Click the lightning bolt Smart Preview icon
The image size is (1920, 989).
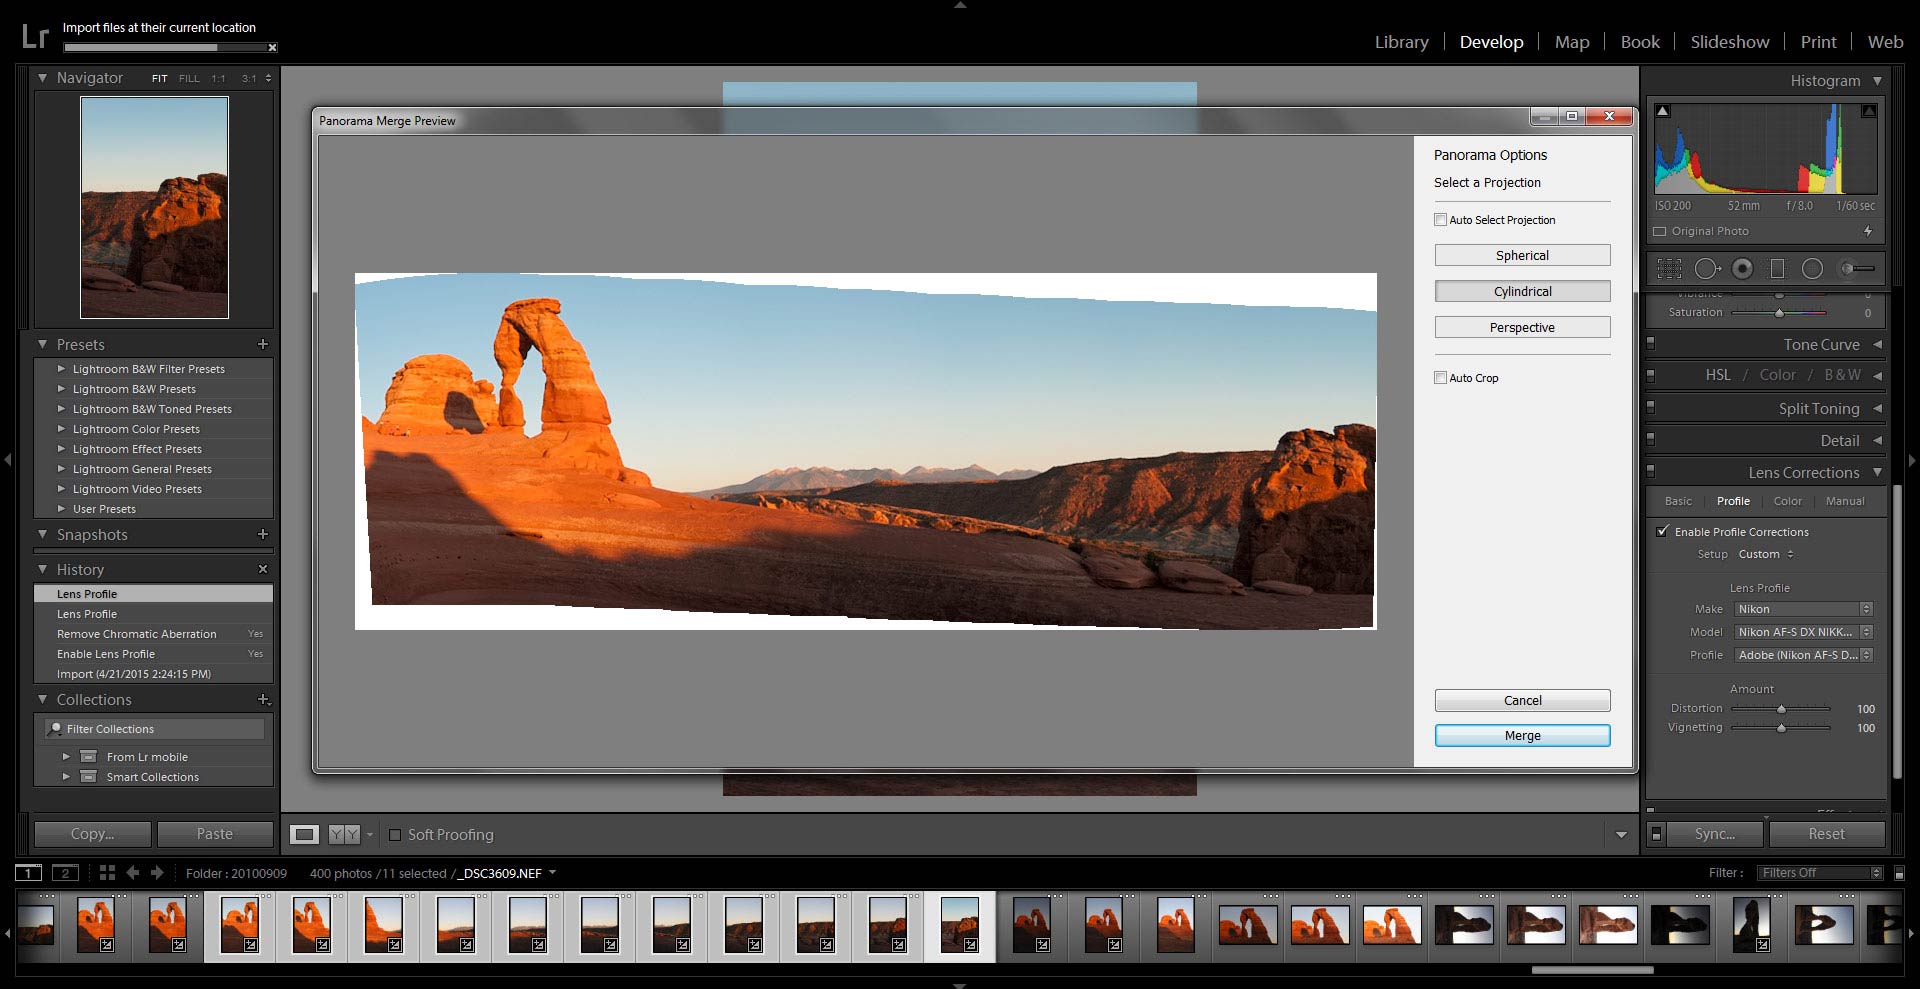(x=1867, y=231)
